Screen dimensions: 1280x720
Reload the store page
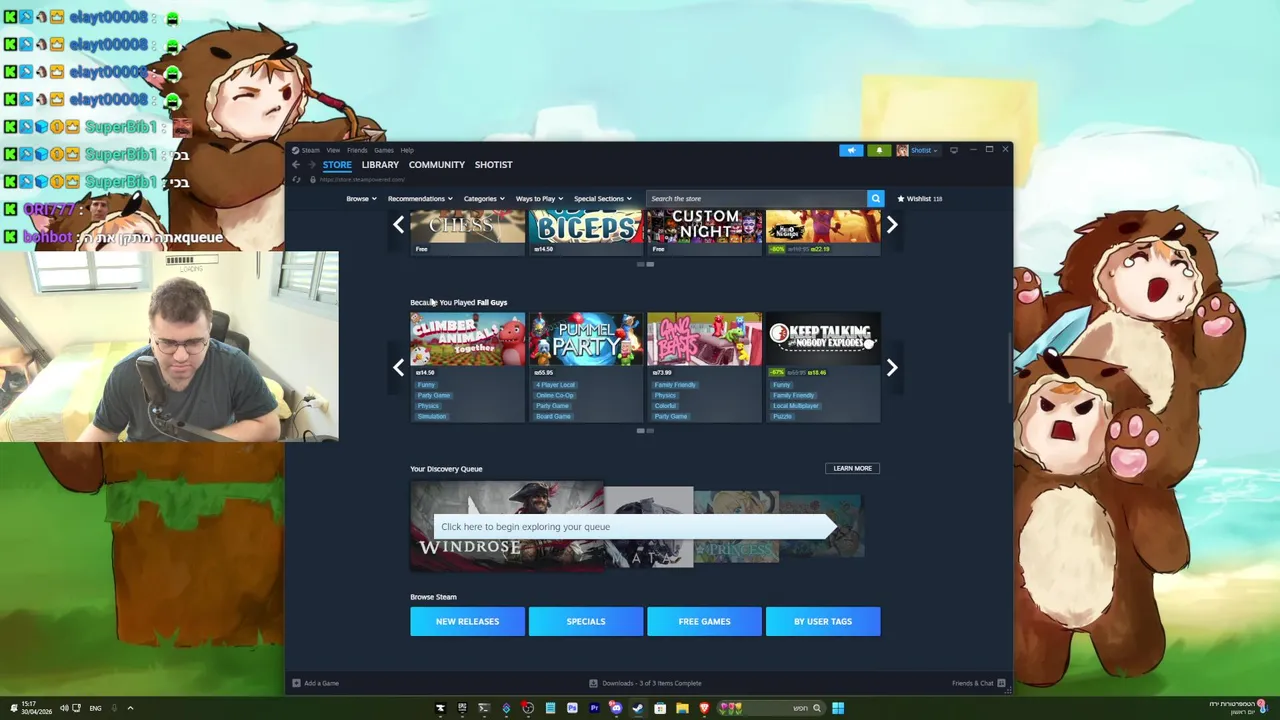point(296,180)
